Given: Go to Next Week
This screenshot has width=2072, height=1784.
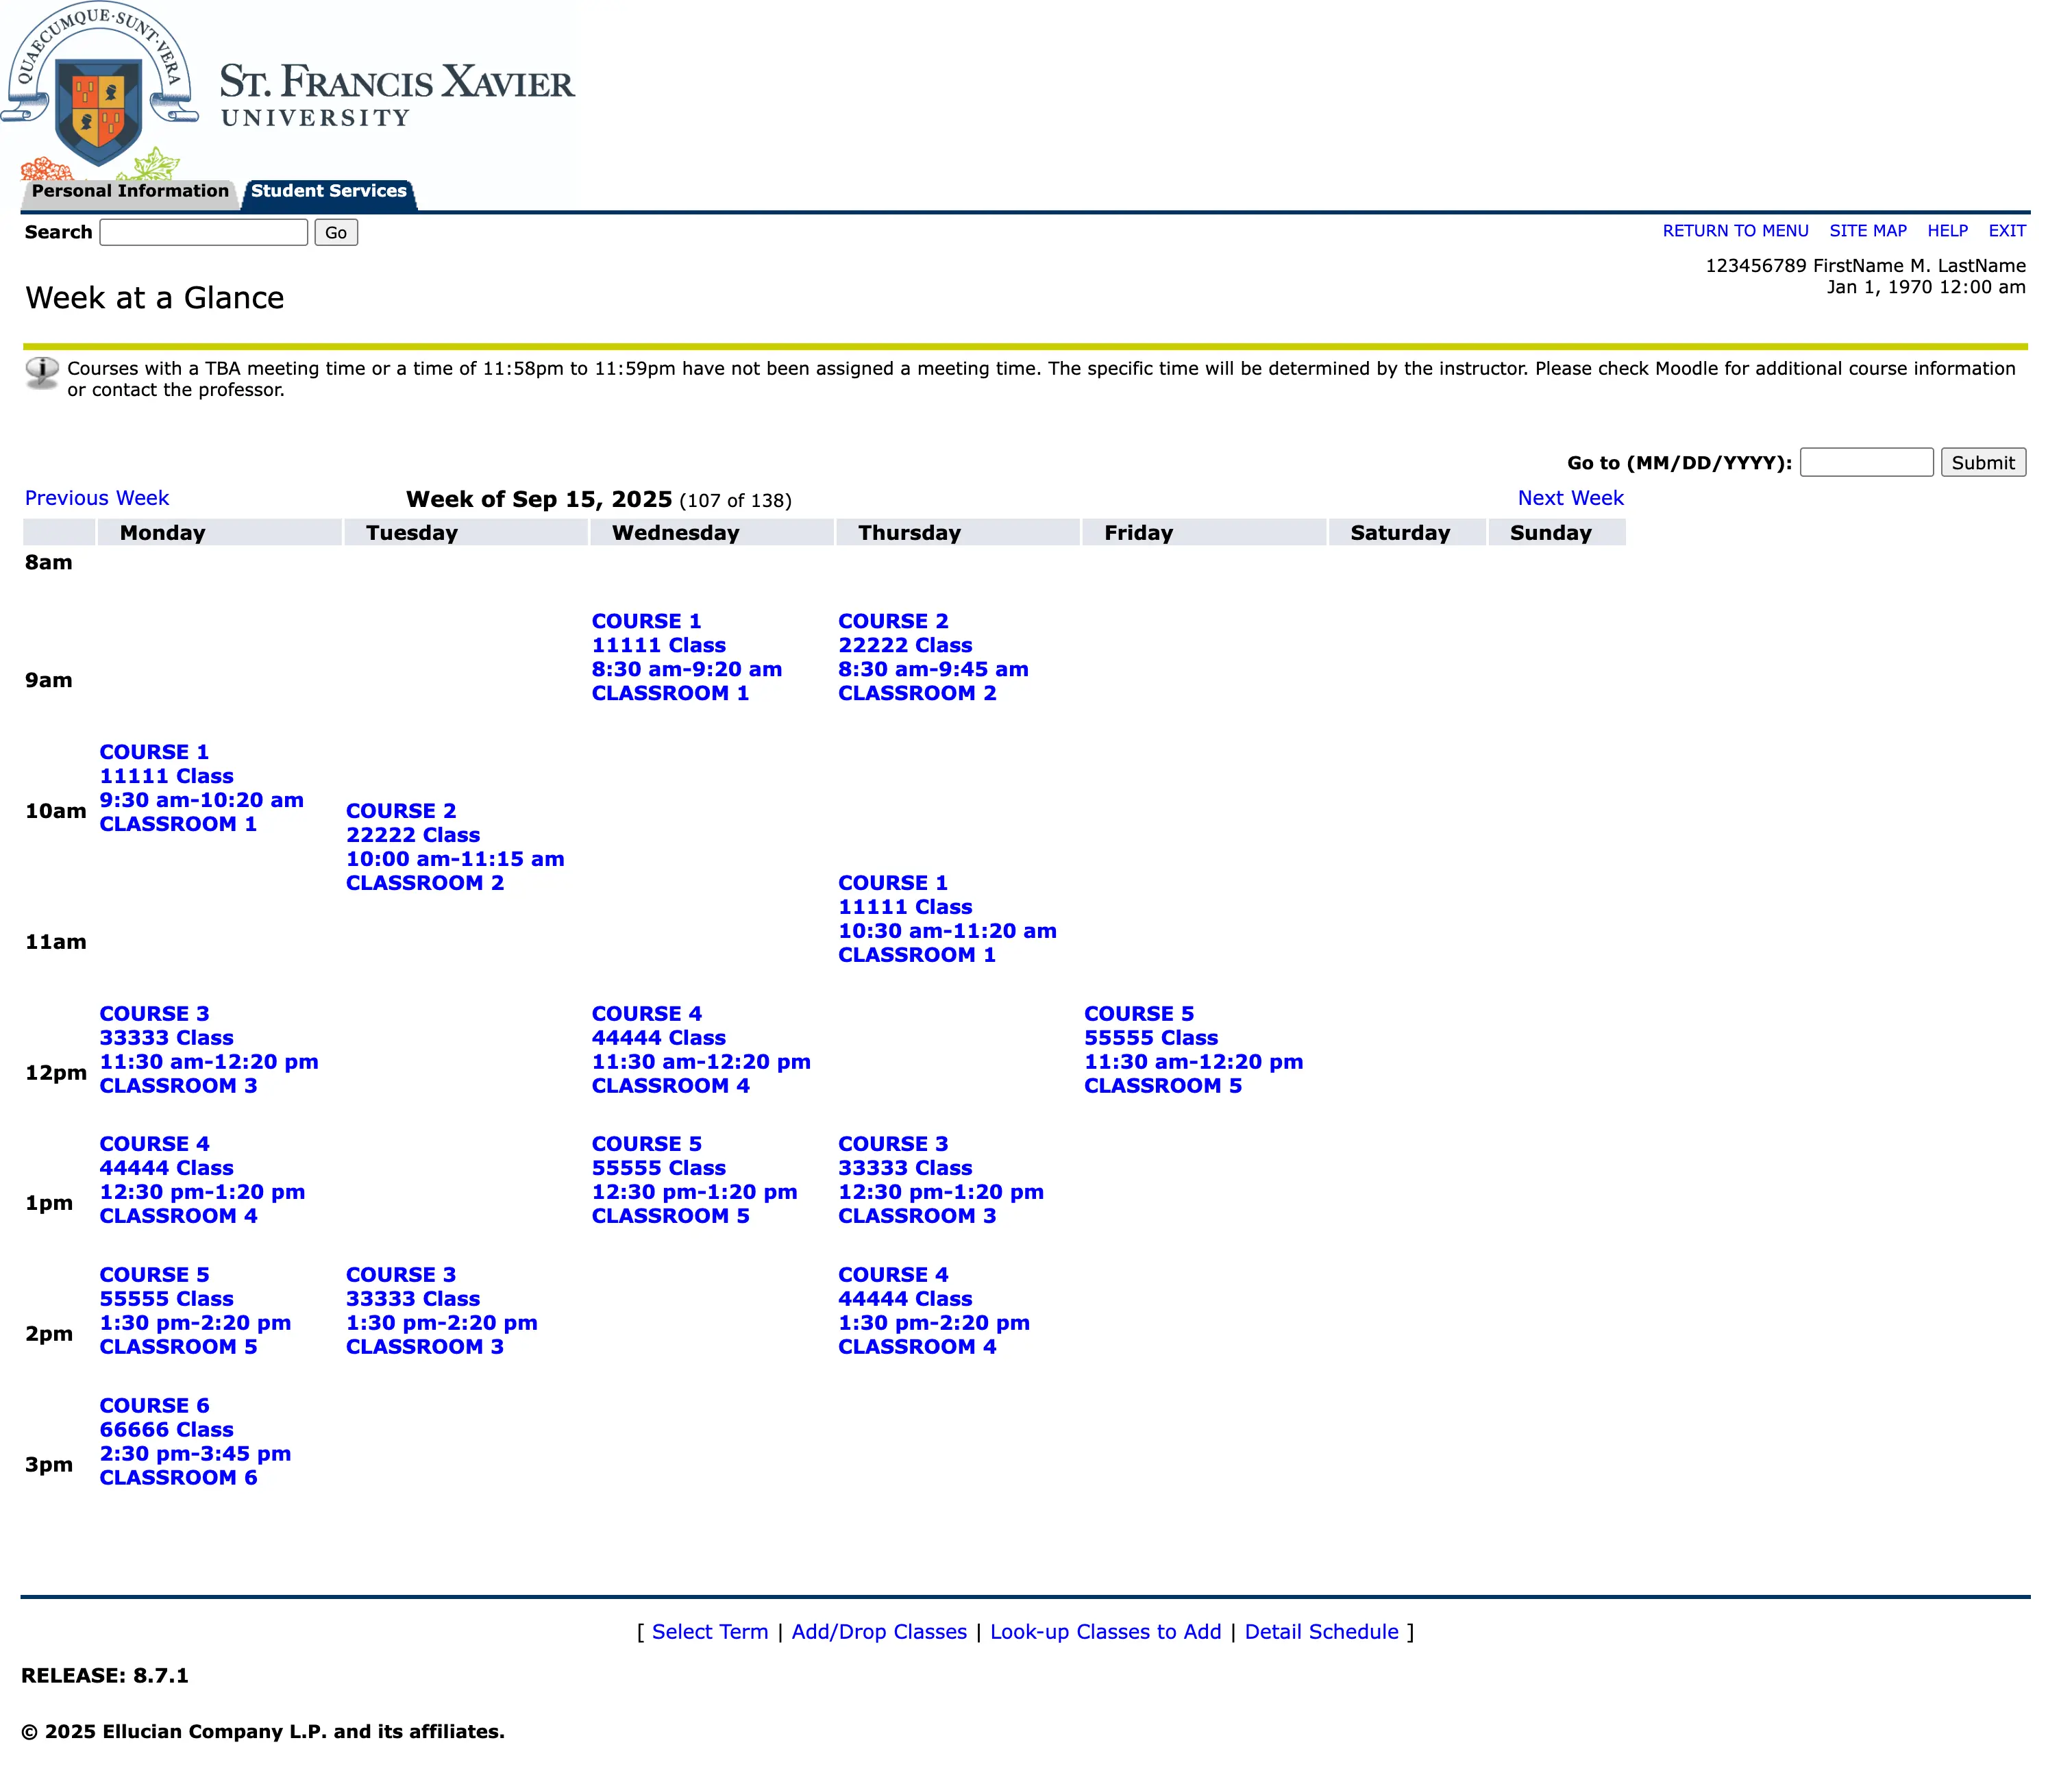Looking at the screenshot, I should (x=1570, y=498).
